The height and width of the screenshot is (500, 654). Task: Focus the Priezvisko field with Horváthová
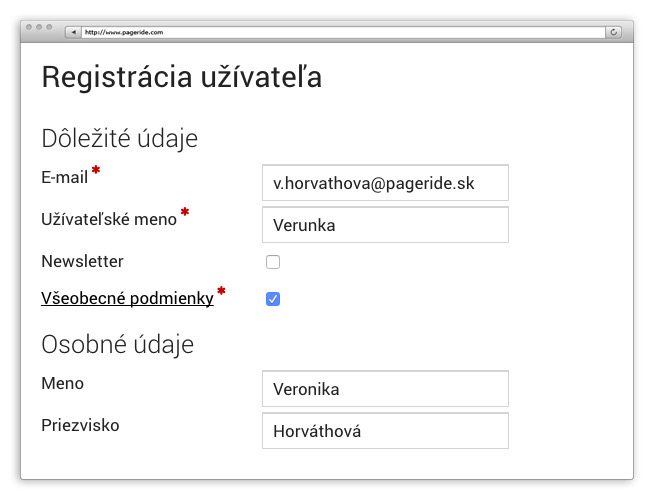pyautogui.click(x=385, y=431)
